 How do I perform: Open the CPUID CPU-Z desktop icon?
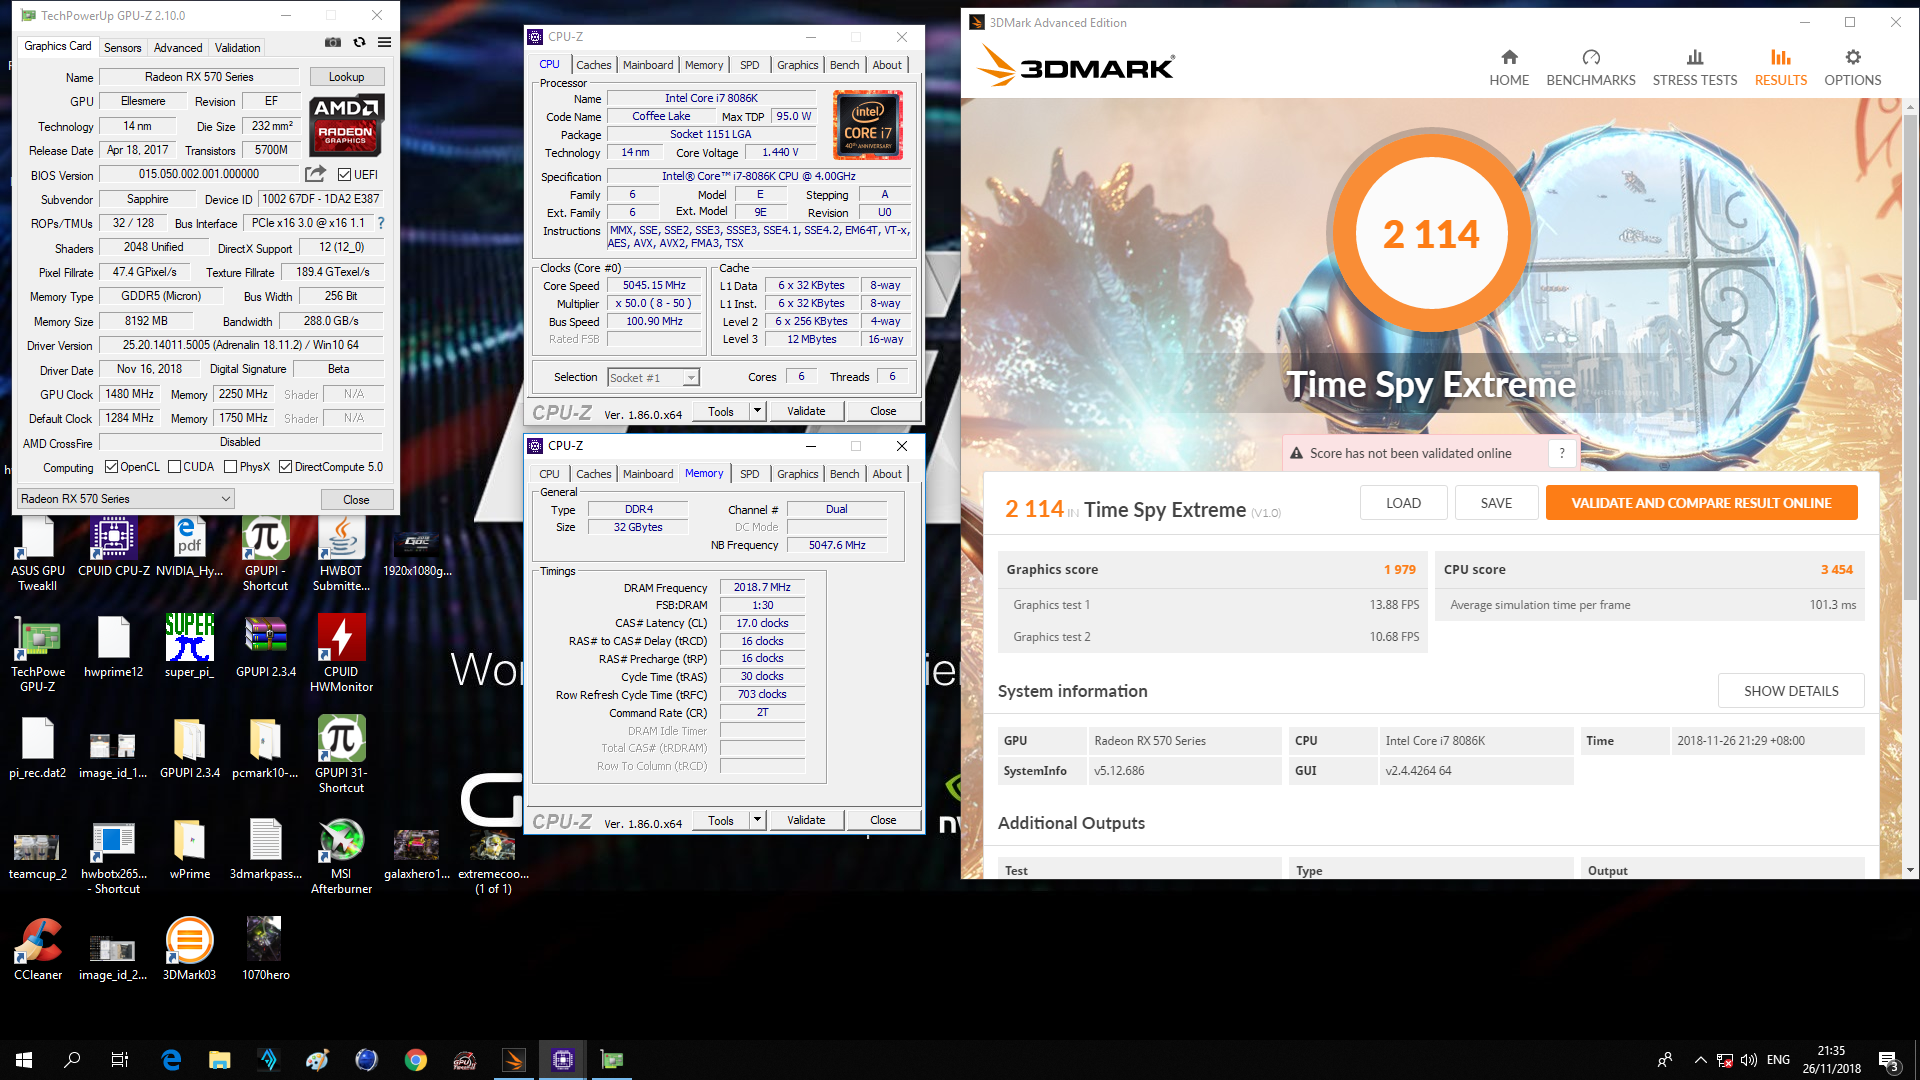pos(113,546)
